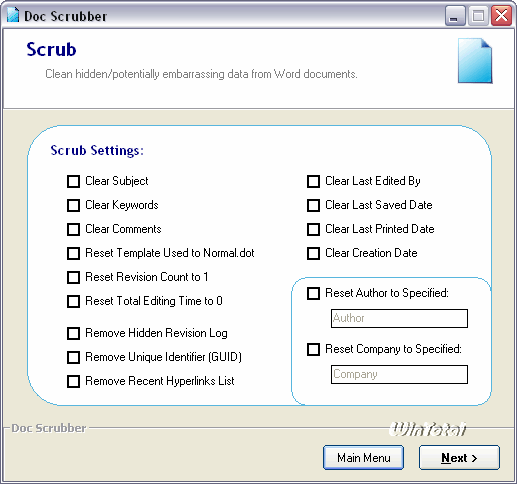Close the Doc Scrubber window
The image size is (517, 484).
coord(501,16)
